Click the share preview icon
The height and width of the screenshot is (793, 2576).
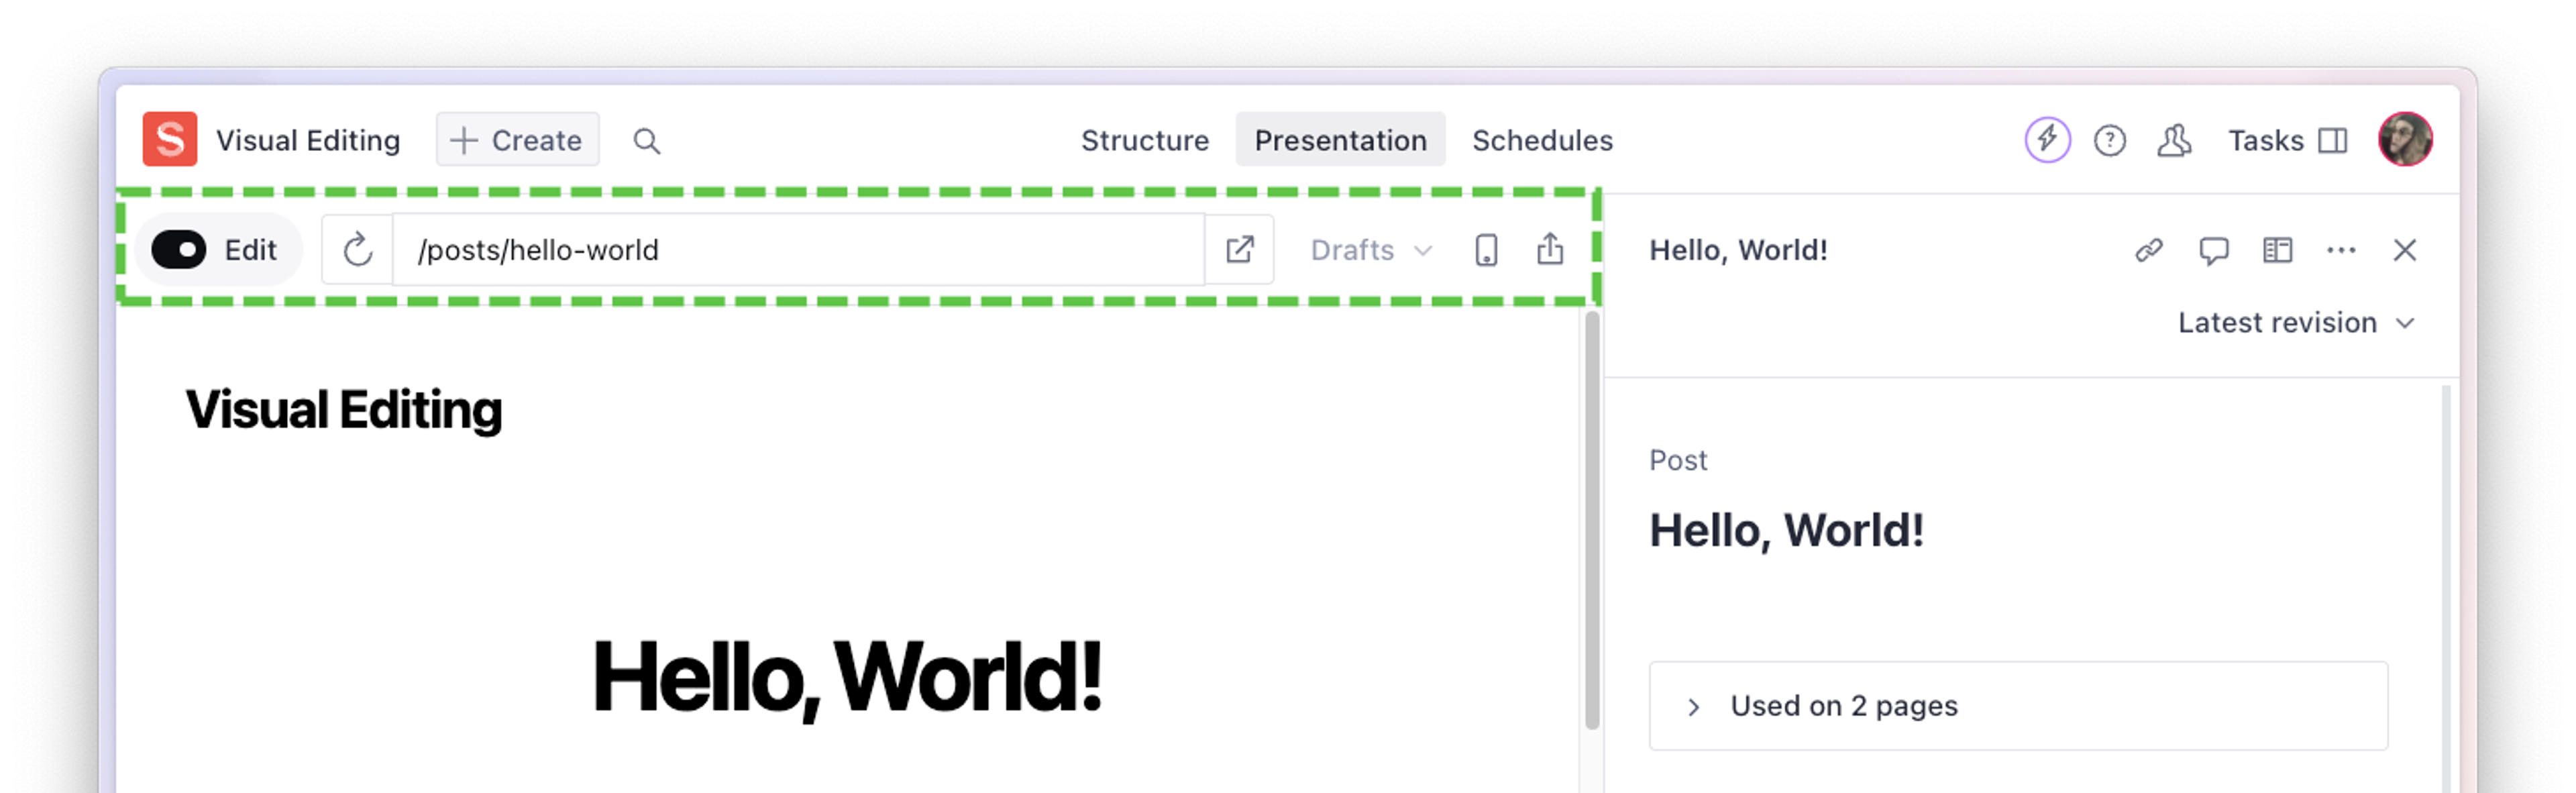coord(1549,249)
